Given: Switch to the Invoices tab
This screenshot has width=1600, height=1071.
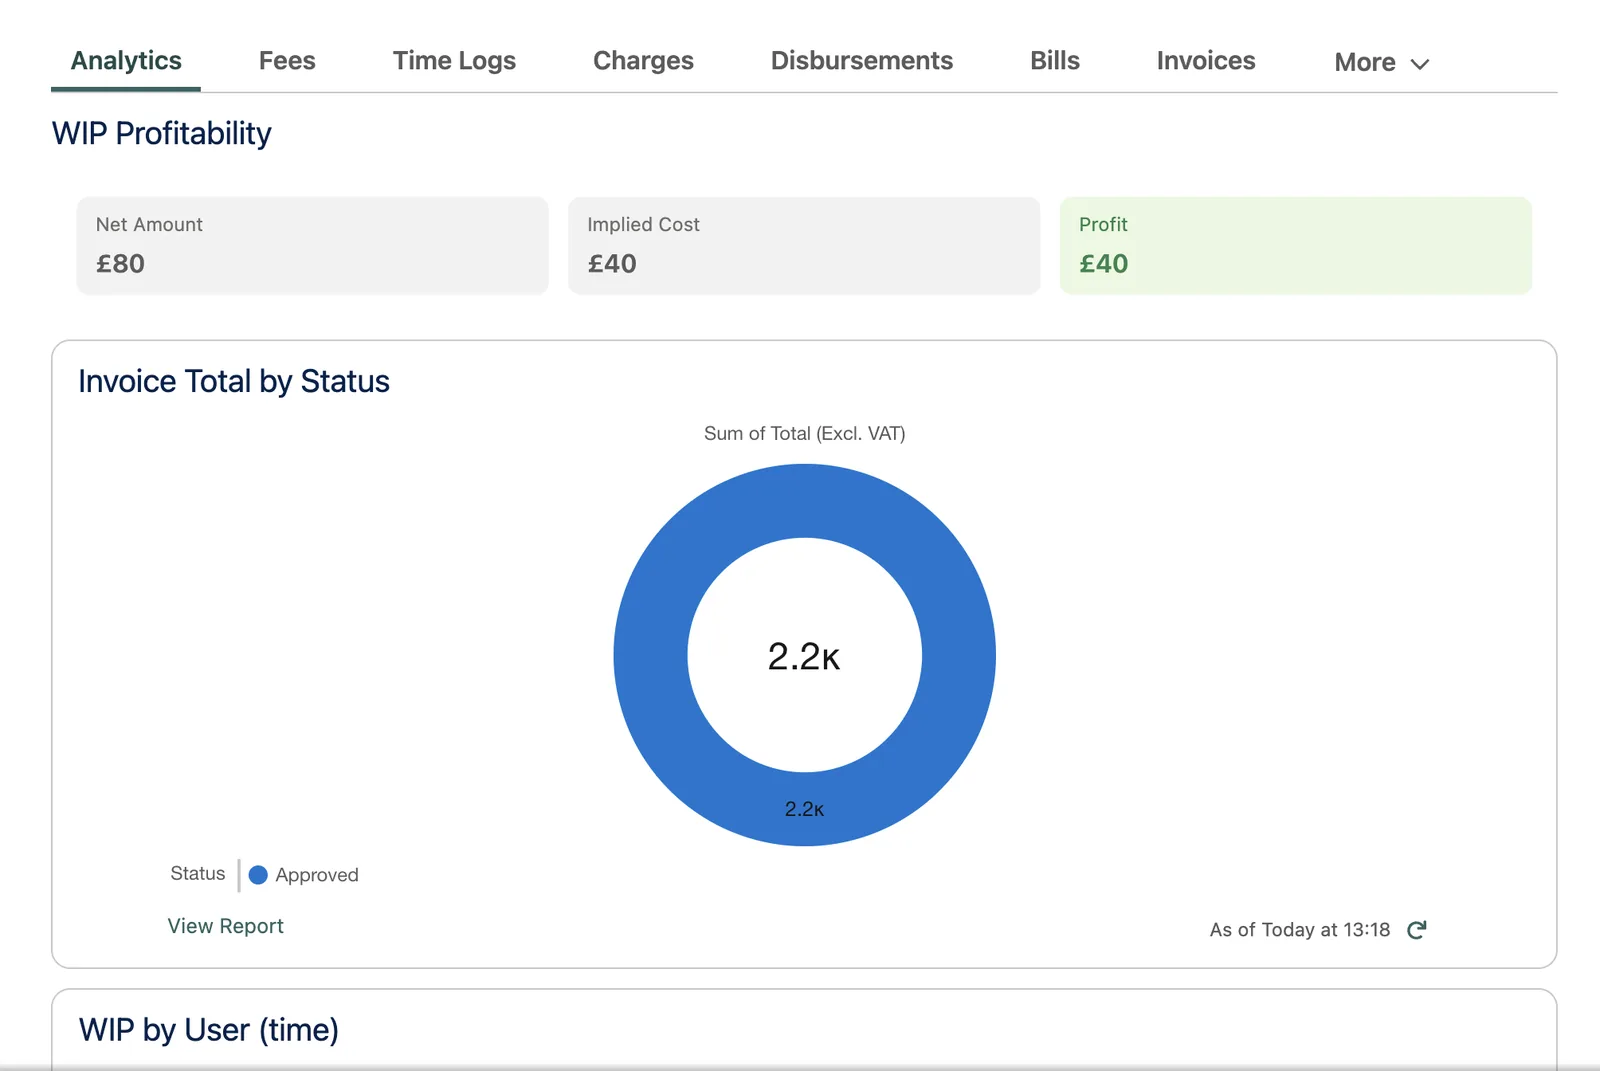Looking at the screenshot, I should [1206, 61].
